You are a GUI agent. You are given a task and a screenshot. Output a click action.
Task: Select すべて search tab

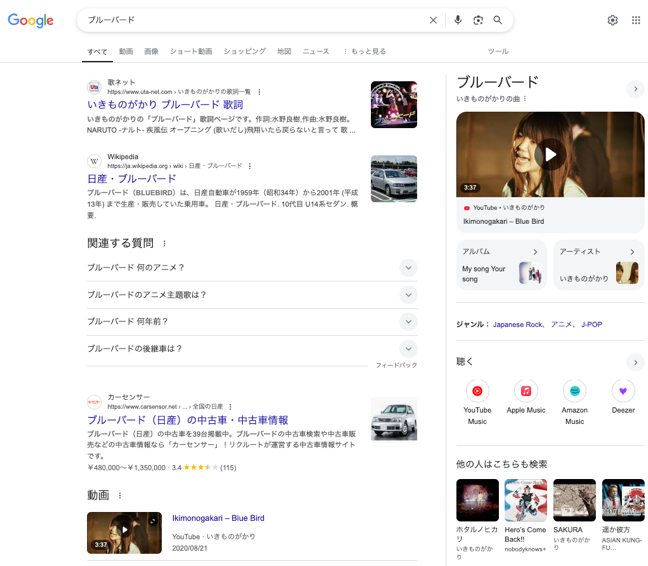(x=97, y=52)
